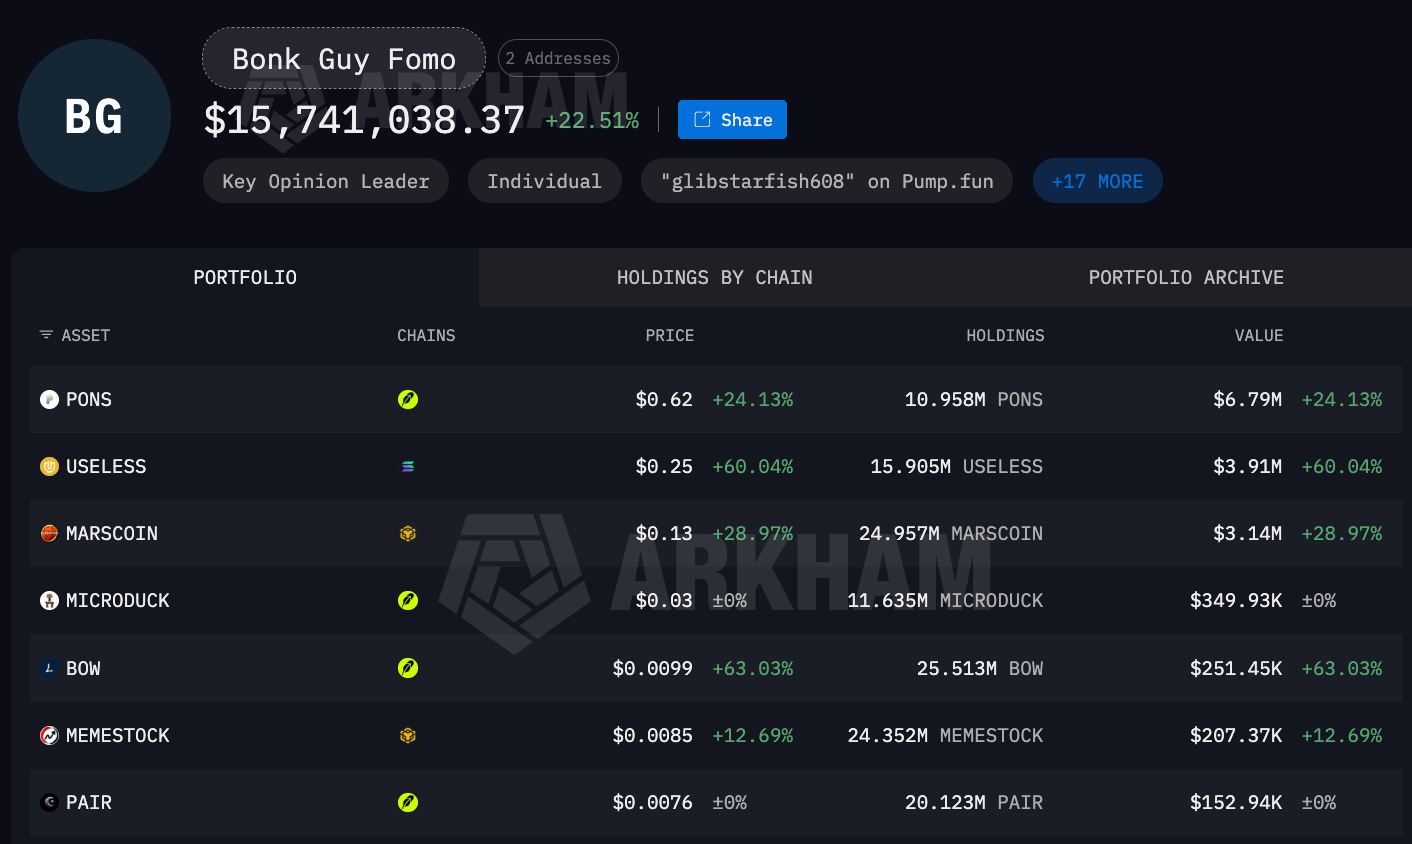
Task: Click the 25.513M BOW holdings cell
Action: click(x=980, y=668)
